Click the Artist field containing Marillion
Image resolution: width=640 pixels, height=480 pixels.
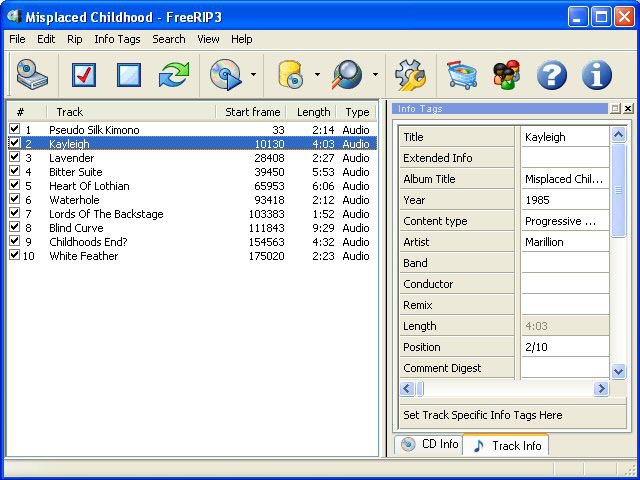point(564,242)
